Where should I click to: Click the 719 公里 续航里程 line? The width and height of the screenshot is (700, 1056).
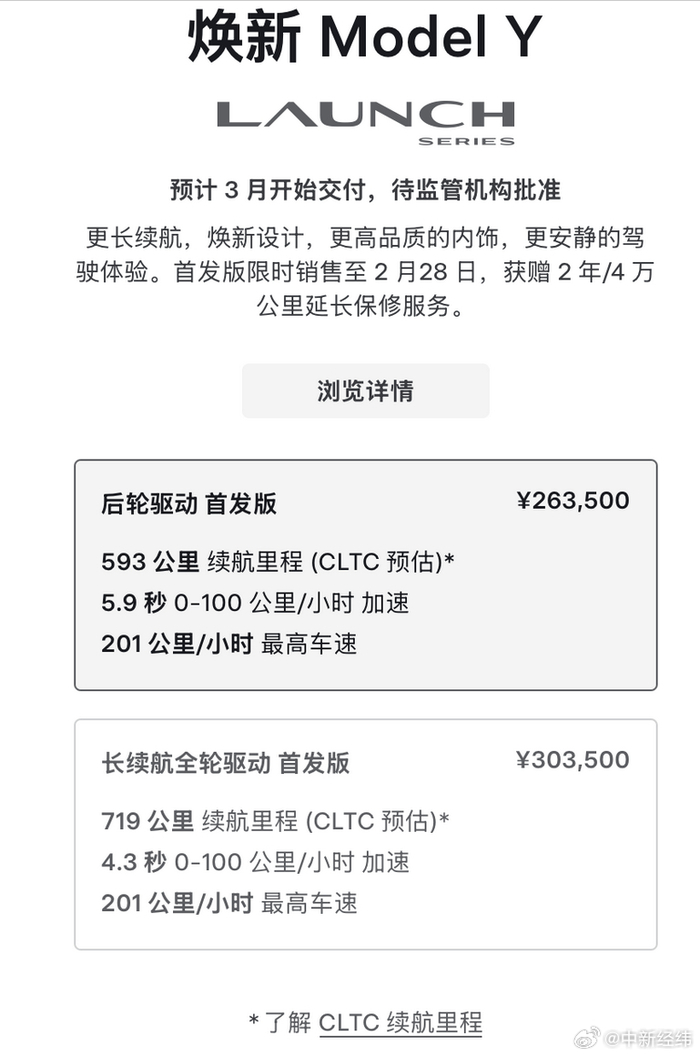coord(275,822)
